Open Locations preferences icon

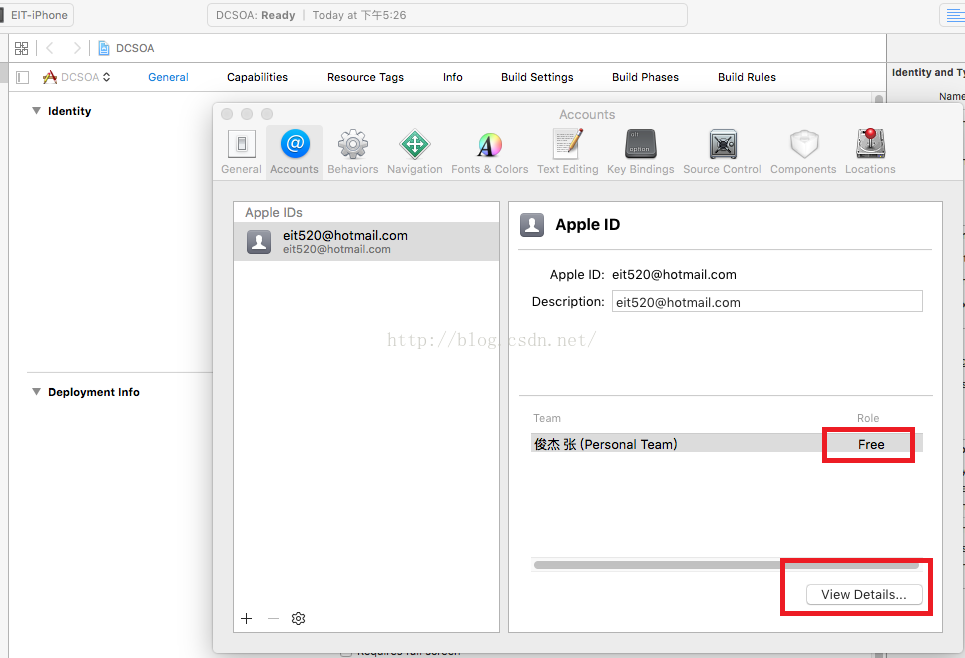(x=870, y=143)
